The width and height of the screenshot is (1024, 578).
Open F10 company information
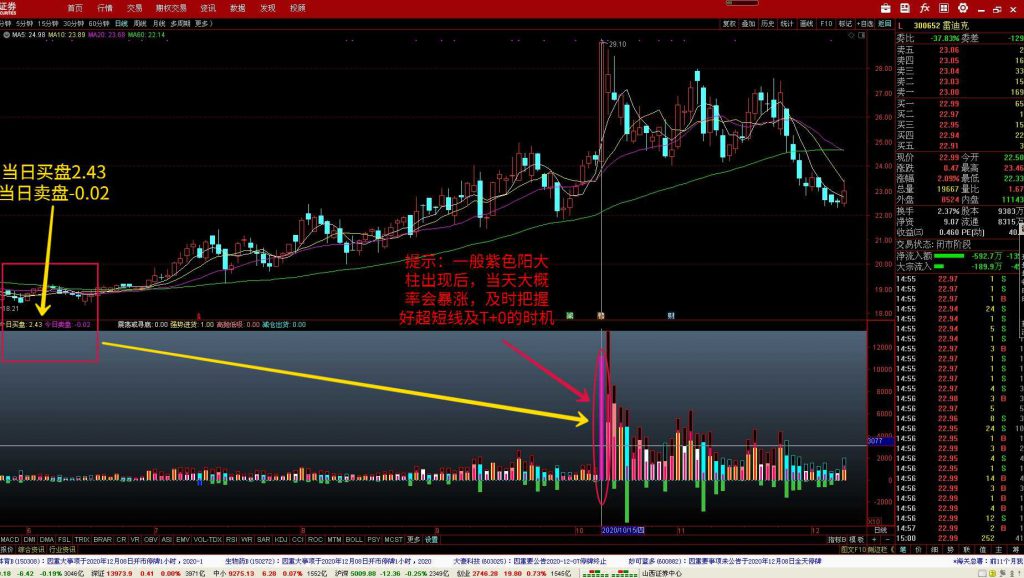[826, 23]
